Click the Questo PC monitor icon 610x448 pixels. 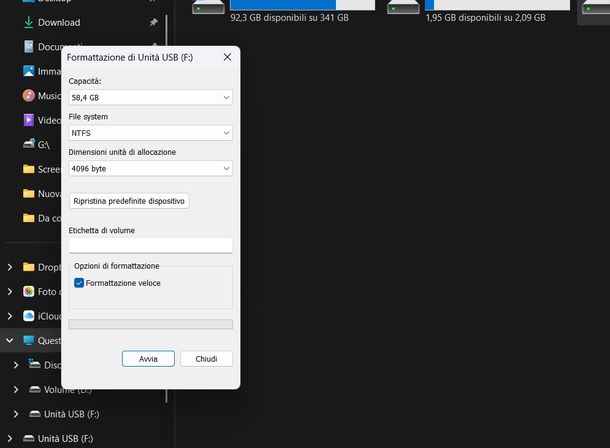[28, 340]
